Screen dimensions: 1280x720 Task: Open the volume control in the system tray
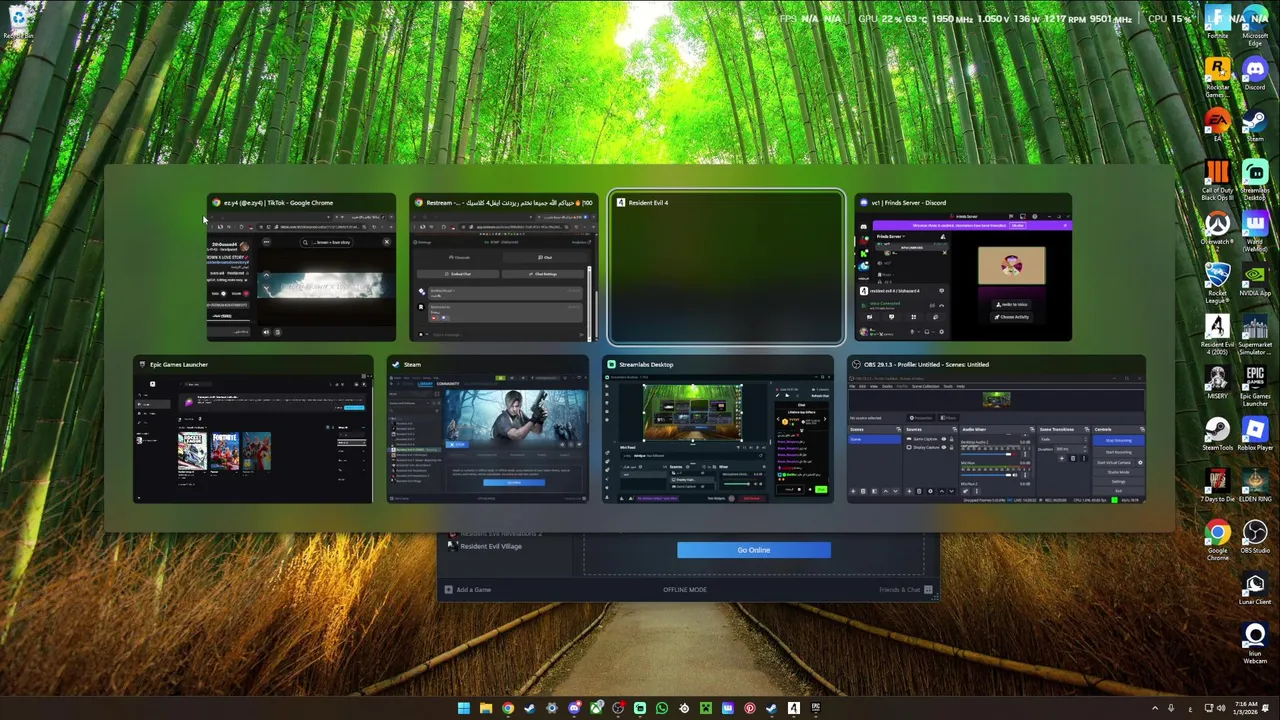[x=1221, y=708]
